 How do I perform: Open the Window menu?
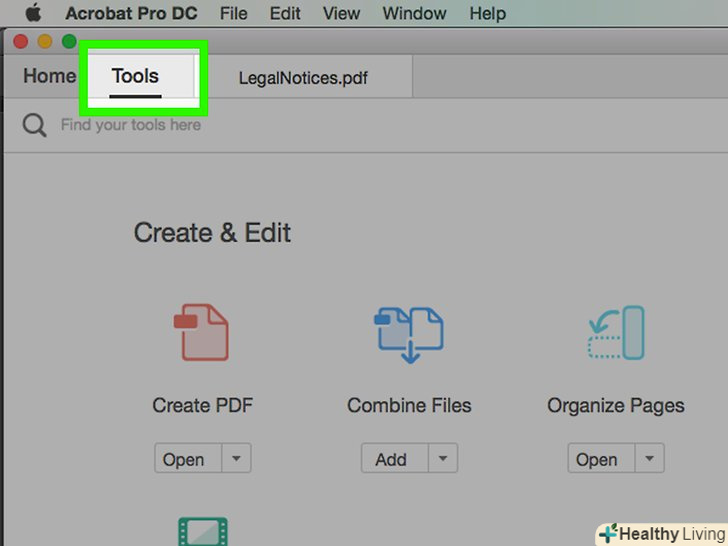414,13
